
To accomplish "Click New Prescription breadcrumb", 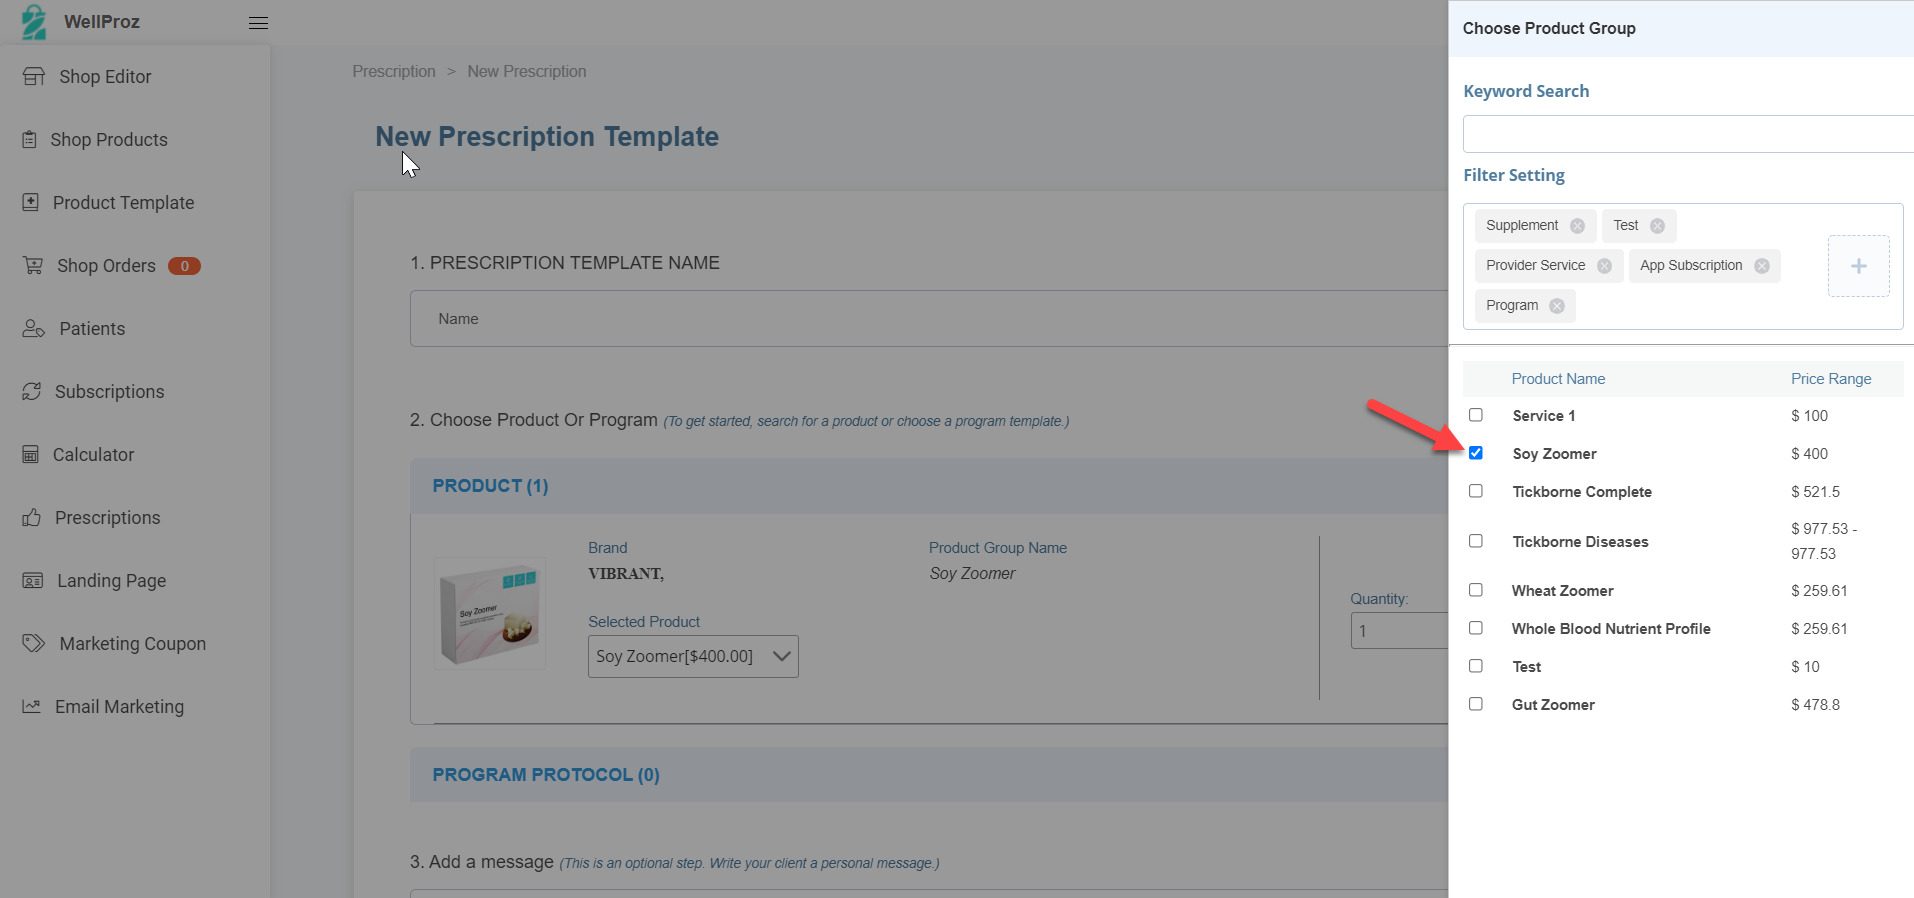I will point(527,72).
